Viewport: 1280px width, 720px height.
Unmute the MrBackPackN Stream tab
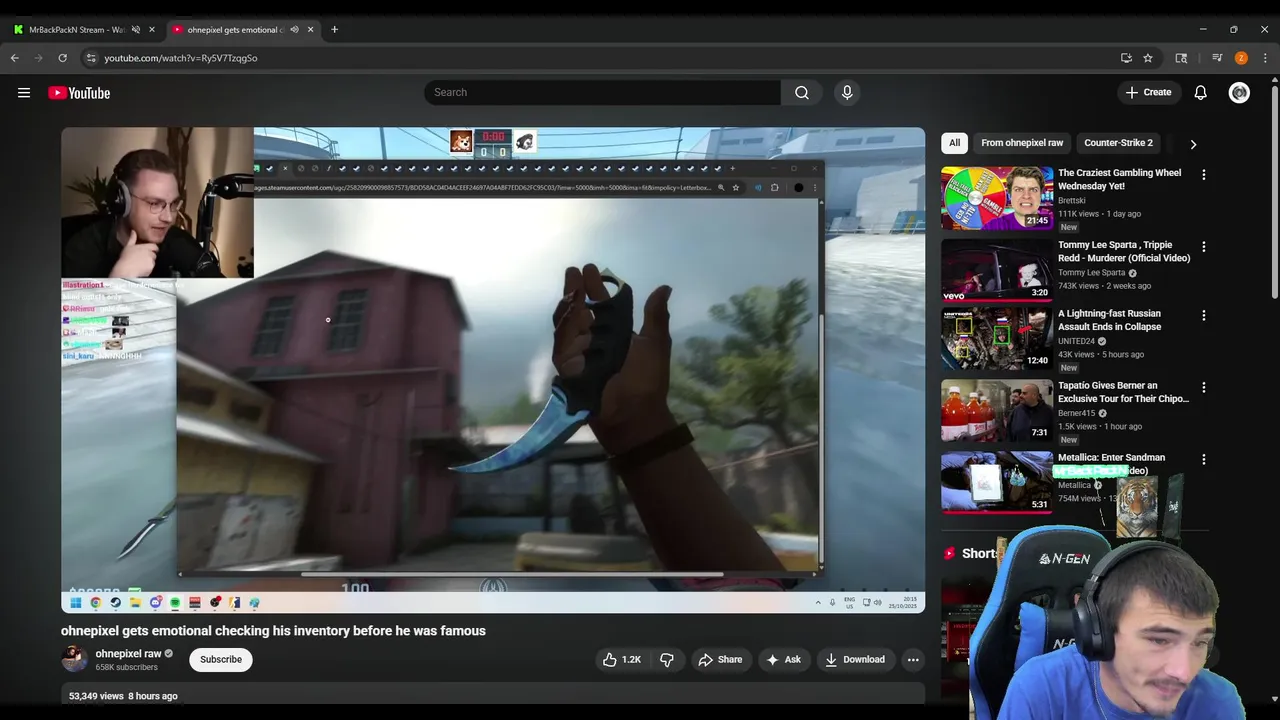pyautogui.click(x=136, y=29)
